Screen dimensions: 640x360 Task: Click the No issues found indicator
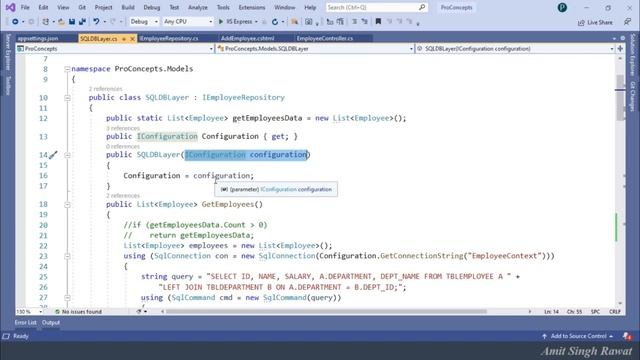click(78, 311)
